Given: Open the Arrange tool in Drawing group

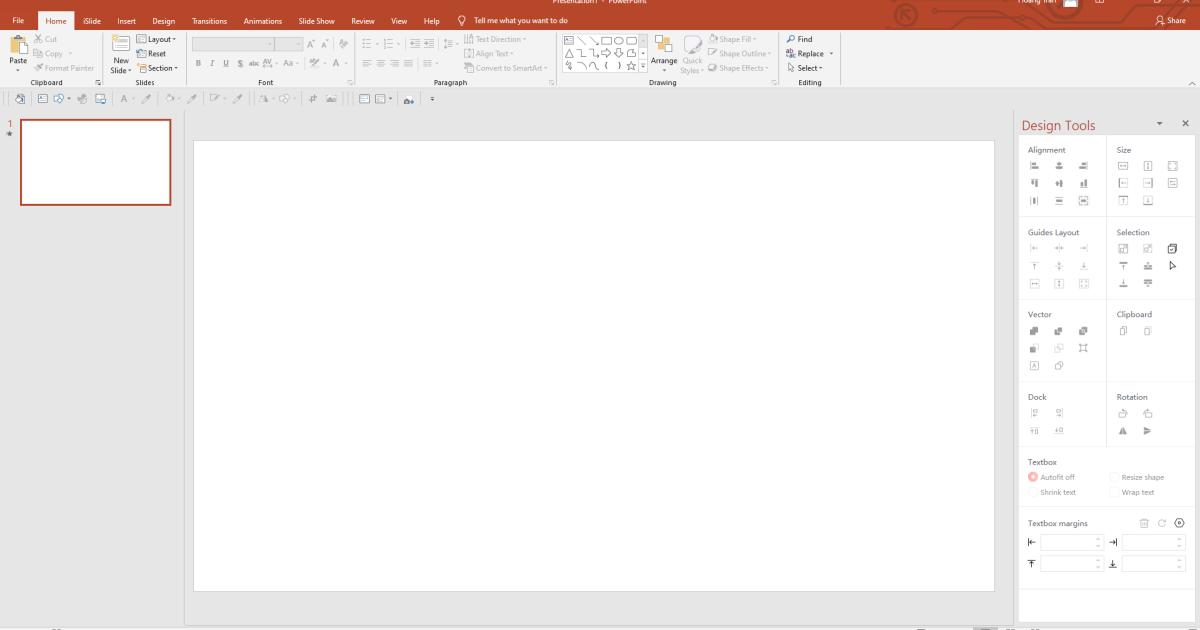Looking at the screenshot, I should (663, 58).
